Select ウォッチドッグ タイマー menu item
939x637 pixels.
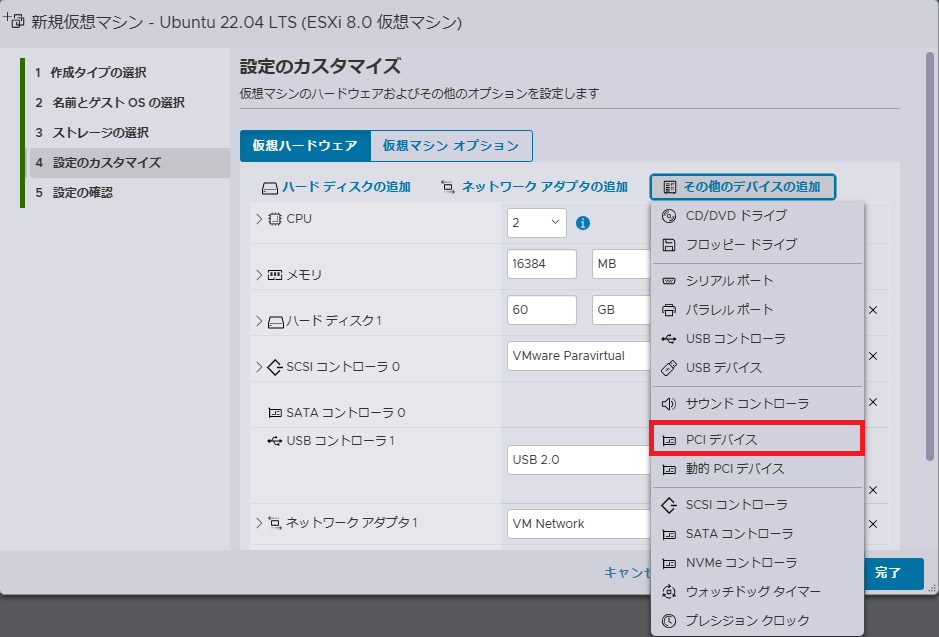pyautogui.click(x=757, y=592)
